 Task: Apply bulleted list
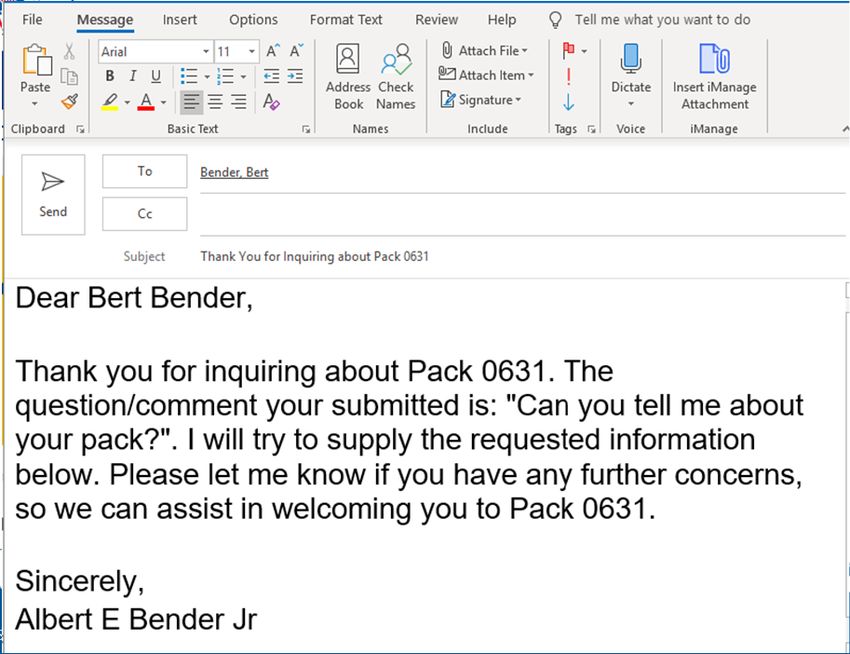[188, 76]
